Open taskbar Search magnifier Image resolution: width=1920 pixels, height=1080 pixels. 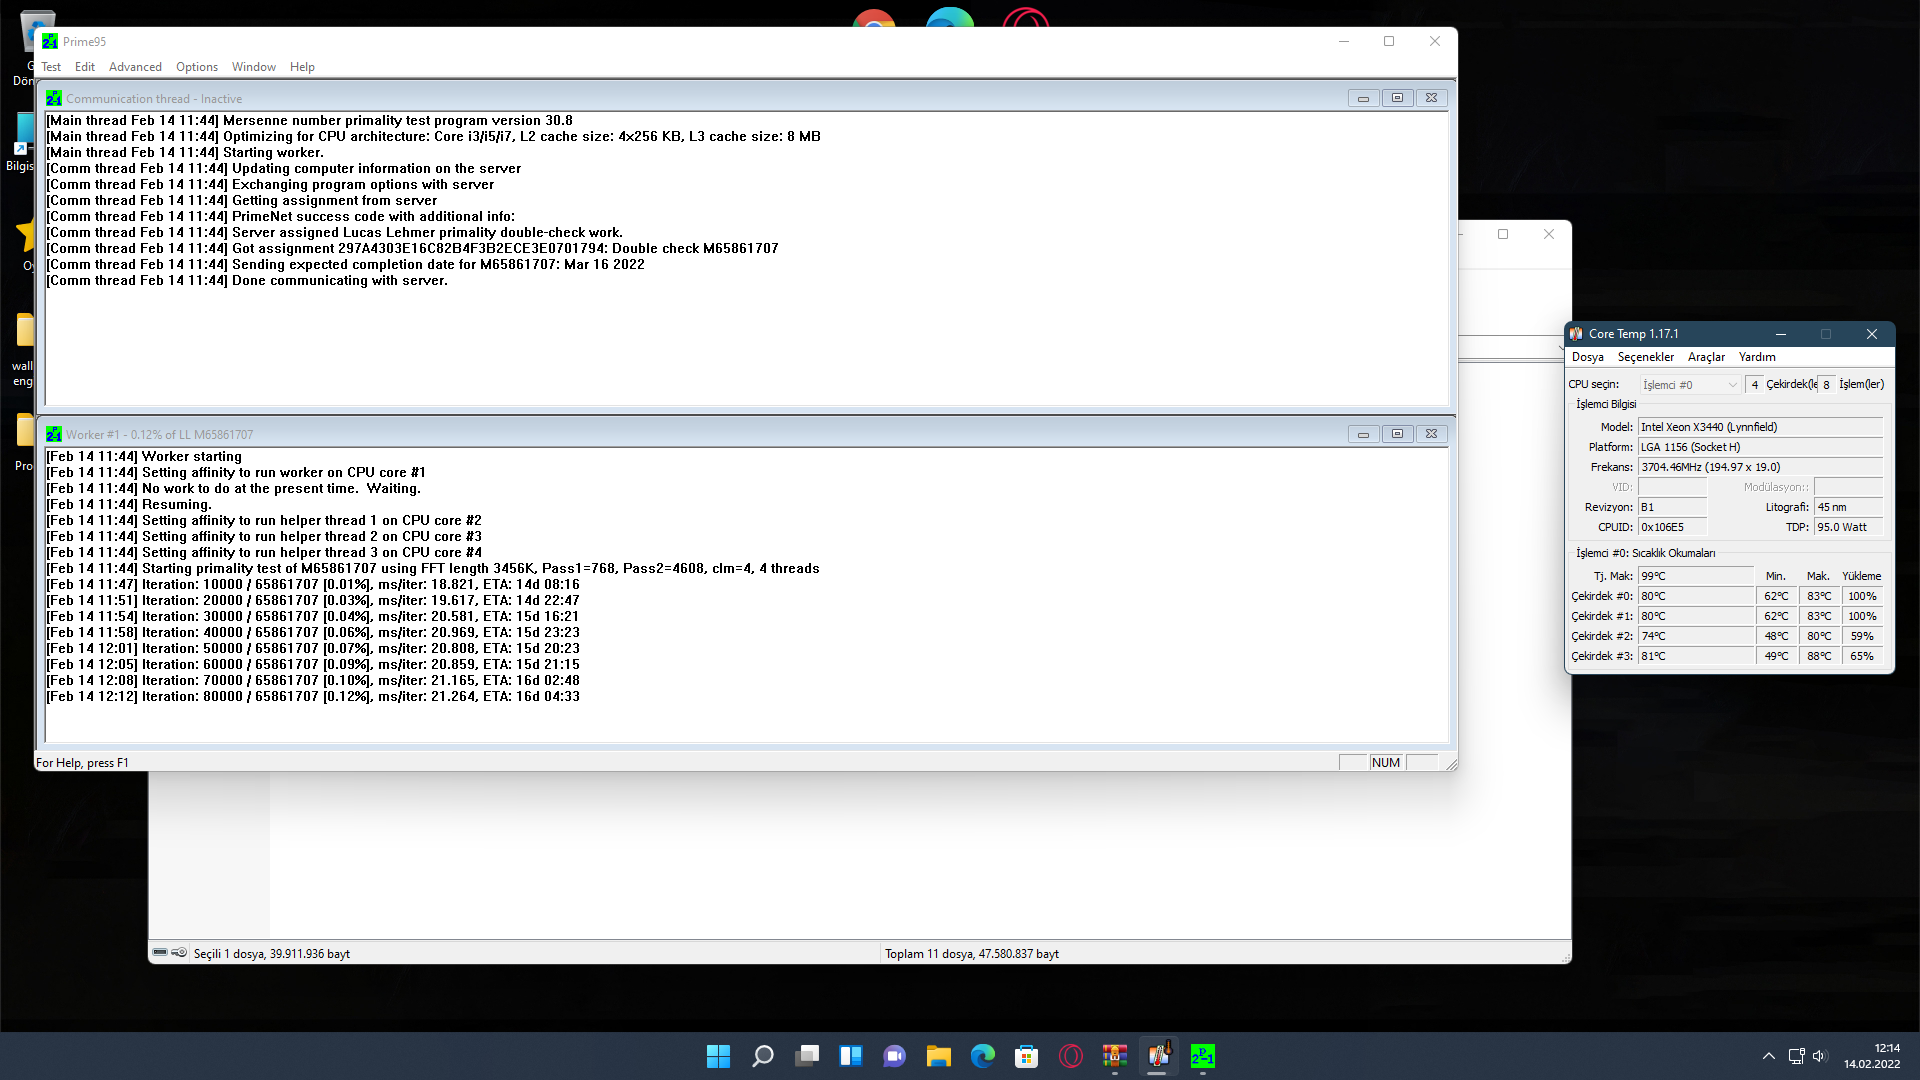pos(762,1056)
